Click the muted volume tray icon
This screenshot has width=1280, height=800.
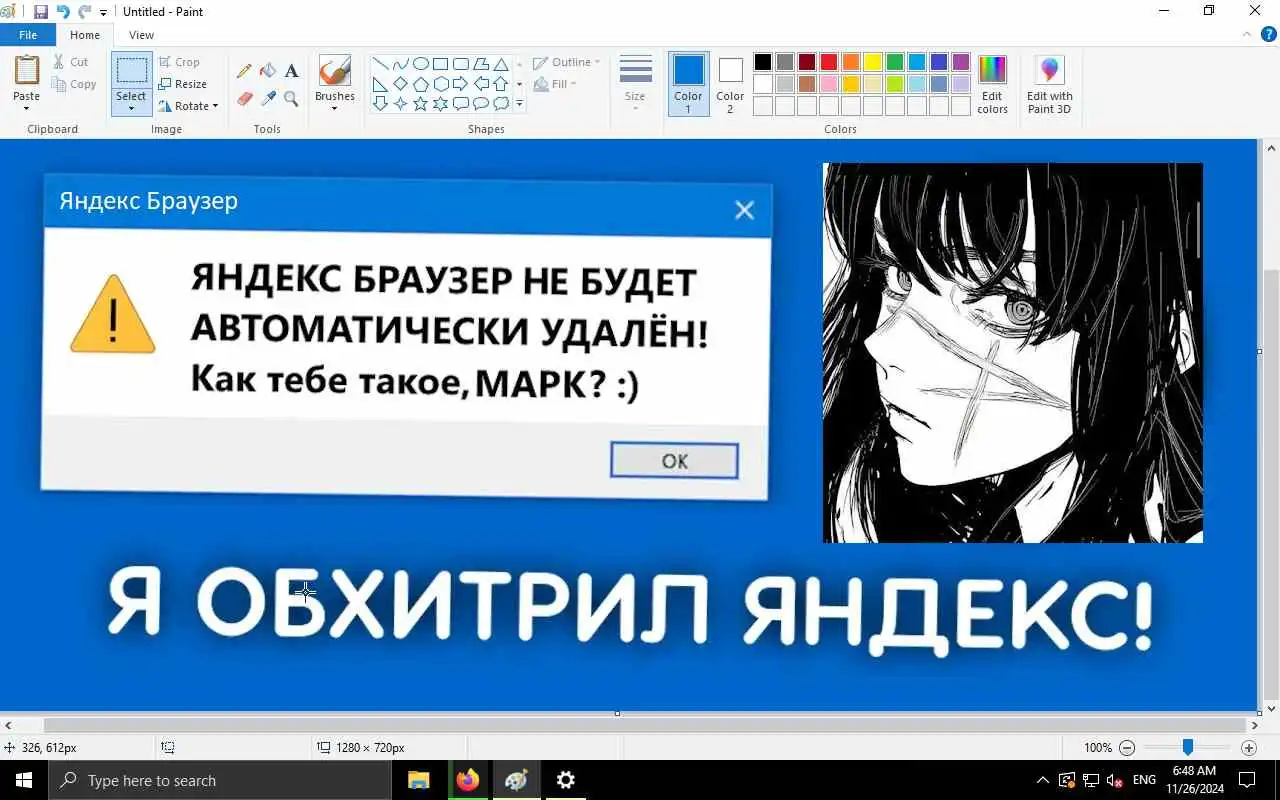click(1114, 780)
